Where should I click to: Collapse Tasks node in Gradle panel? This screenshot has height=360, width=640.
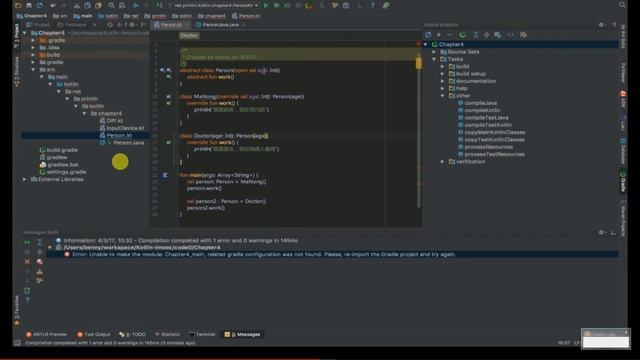434,59
